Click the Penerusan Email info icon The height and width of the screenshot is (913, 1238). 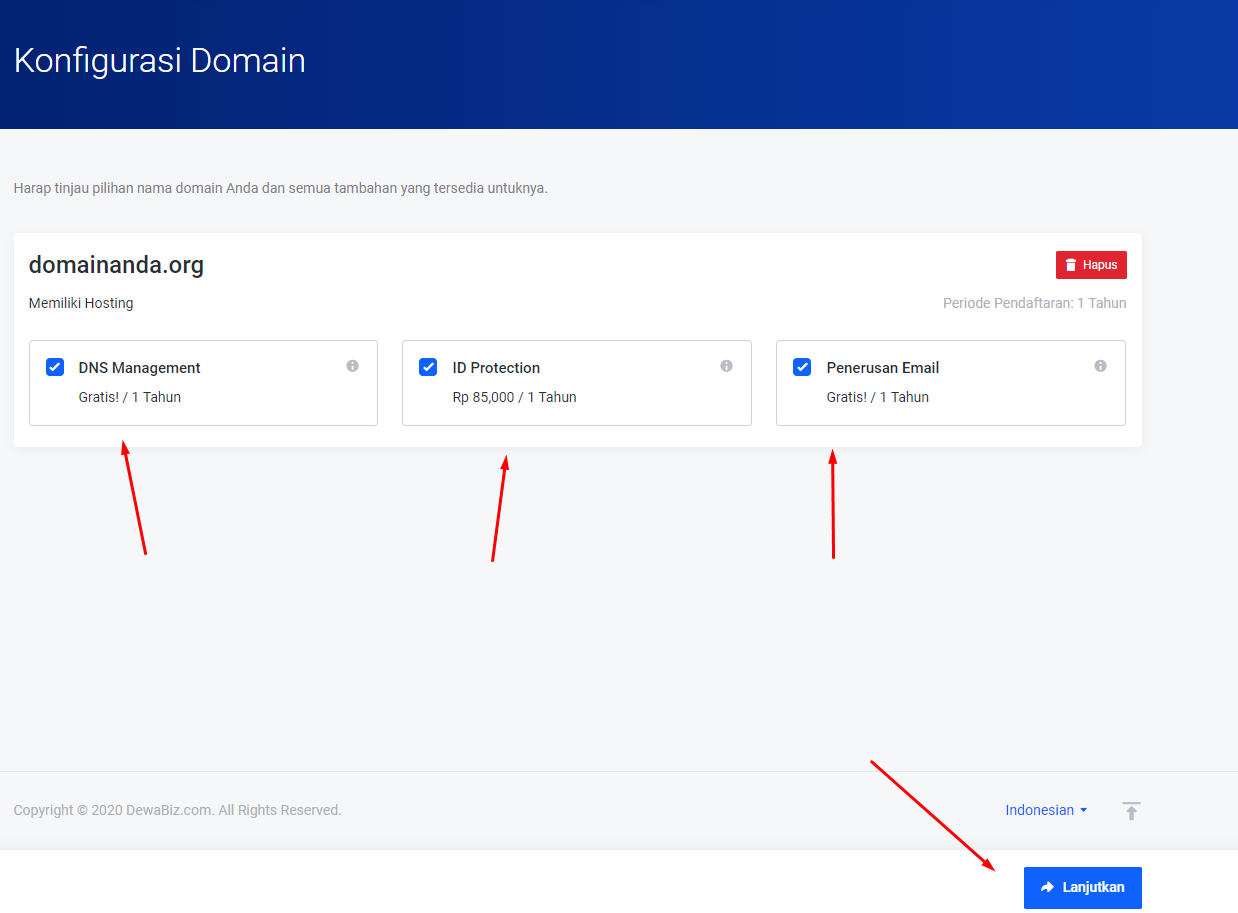click(x=1100, y=366)
